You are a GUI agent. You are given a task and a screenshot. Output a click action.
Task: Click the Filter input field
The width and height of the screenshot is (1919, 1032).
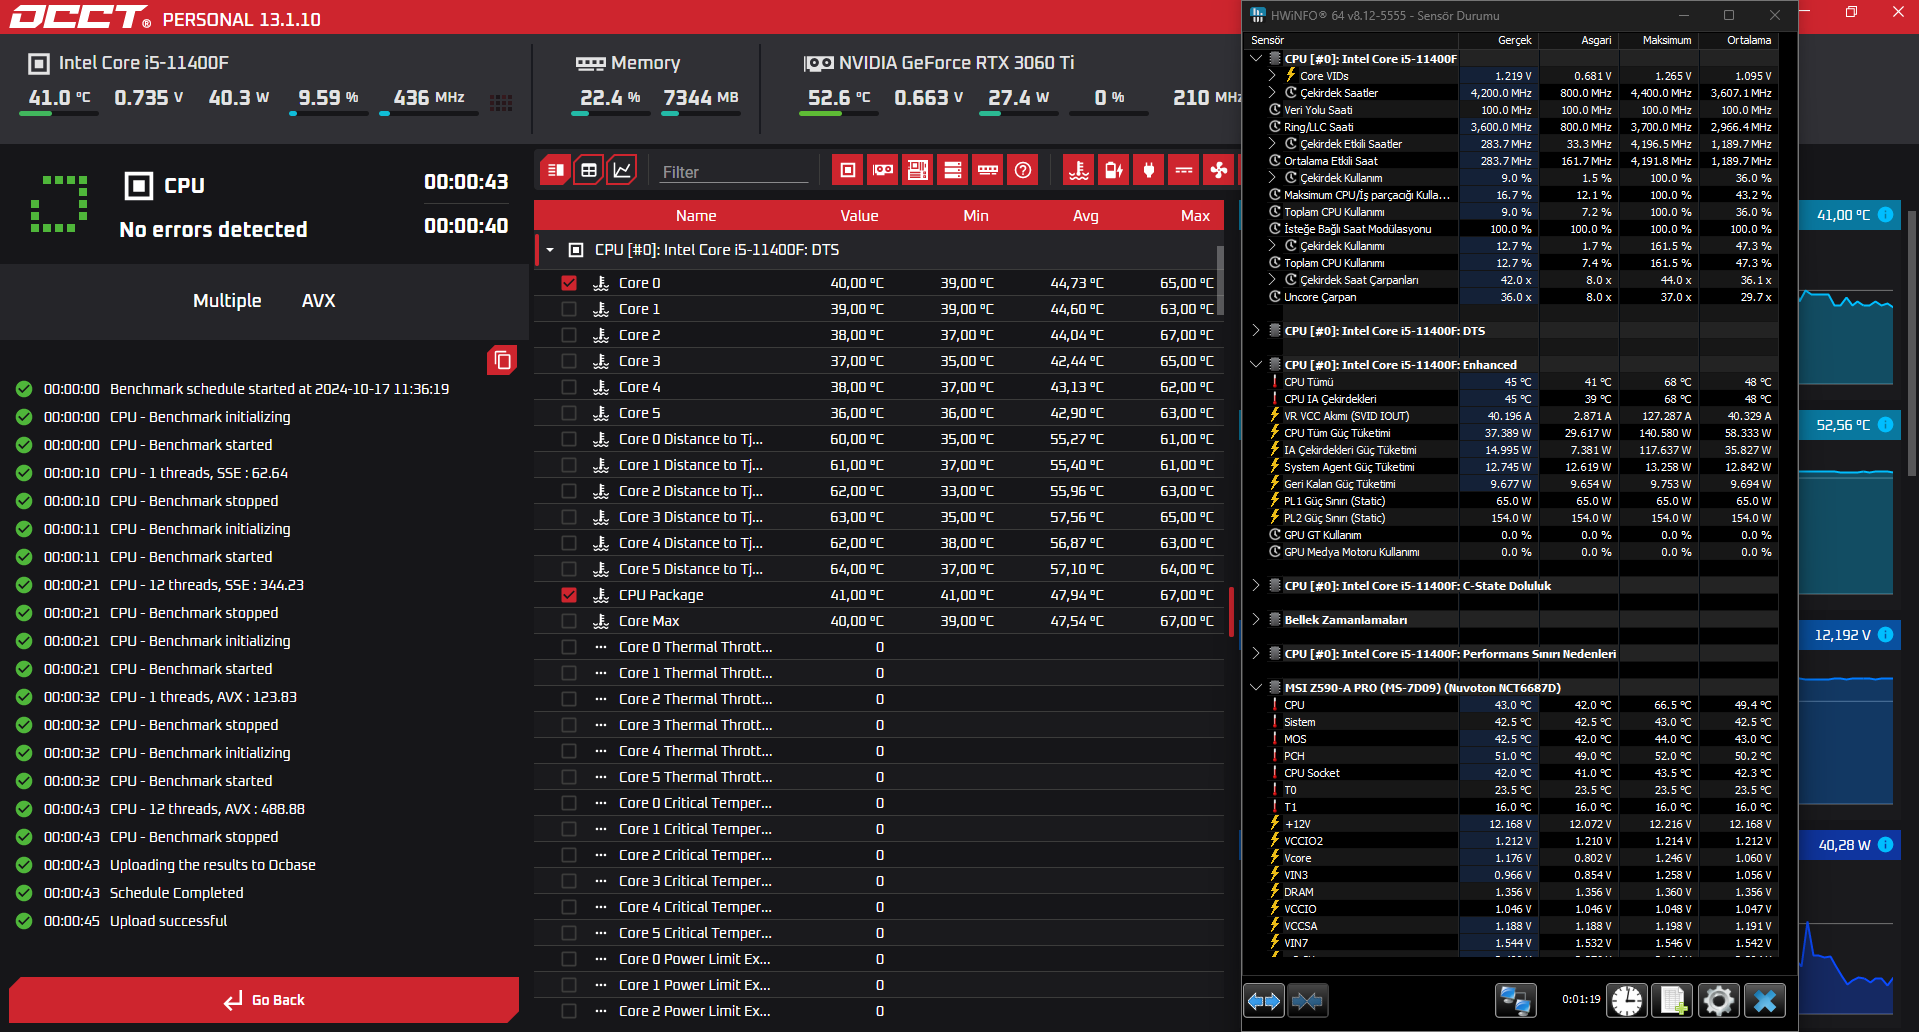coord(734,172)
